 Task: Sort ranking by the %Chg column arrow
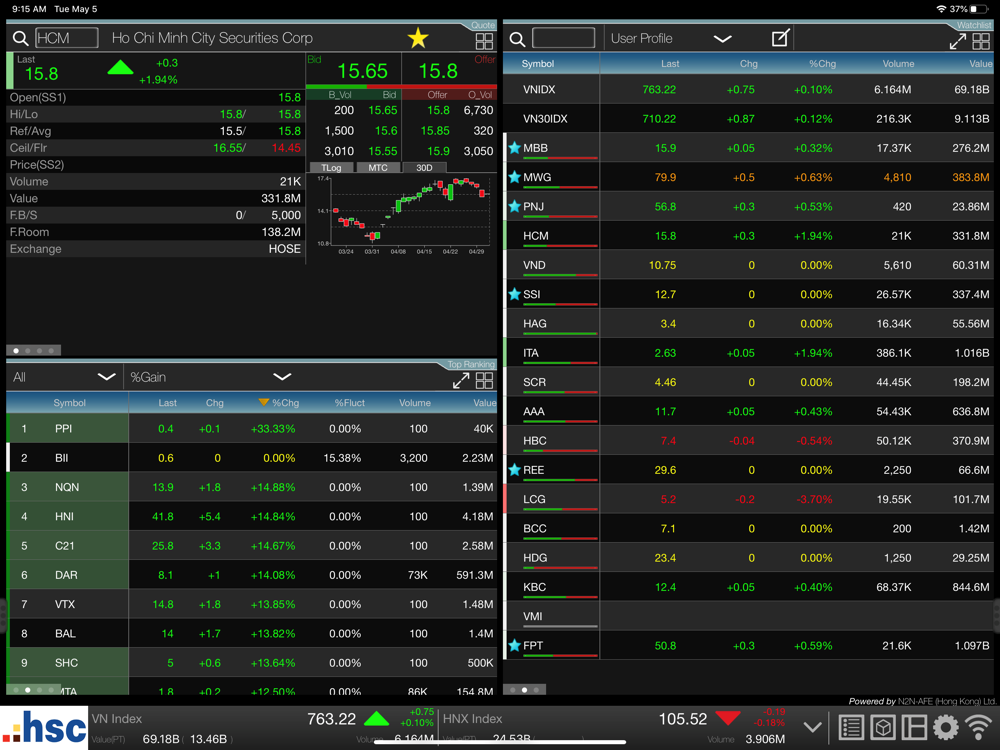coord(263,402)
